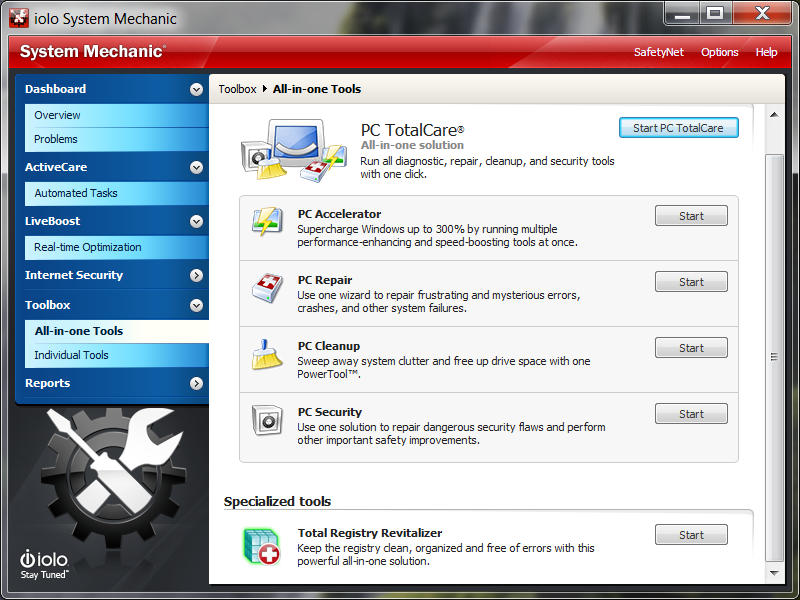Collapse the LiveBoost section chevron

click(196, 221)
